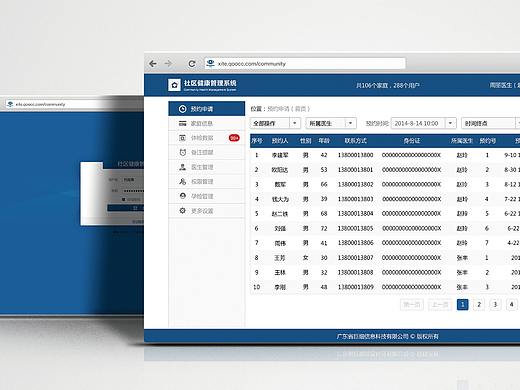Click the username field in back login window
Image resolution: width=520 pixels, height=390 pixels.
pyautogui.click(x=133, y=180)
